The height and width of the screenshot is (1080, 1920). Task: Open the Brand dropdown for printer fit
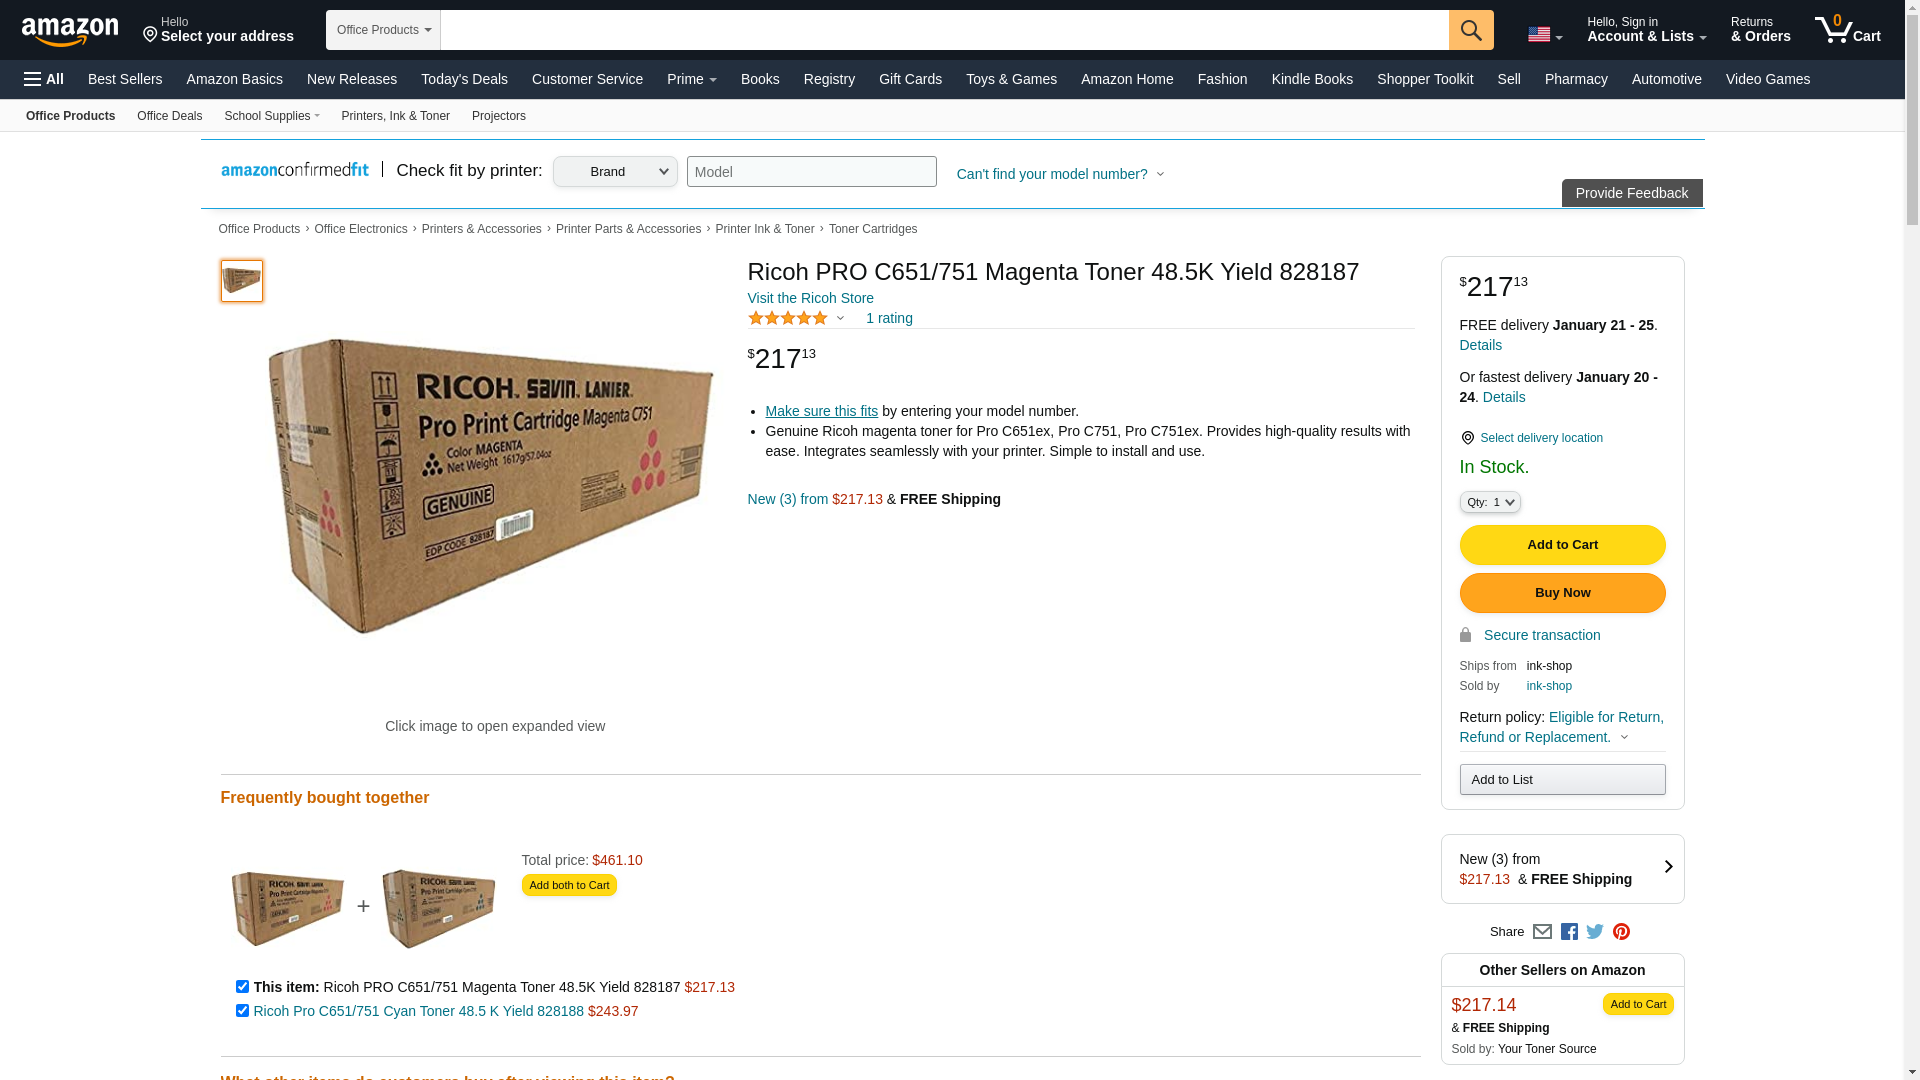tap(615, 172)
